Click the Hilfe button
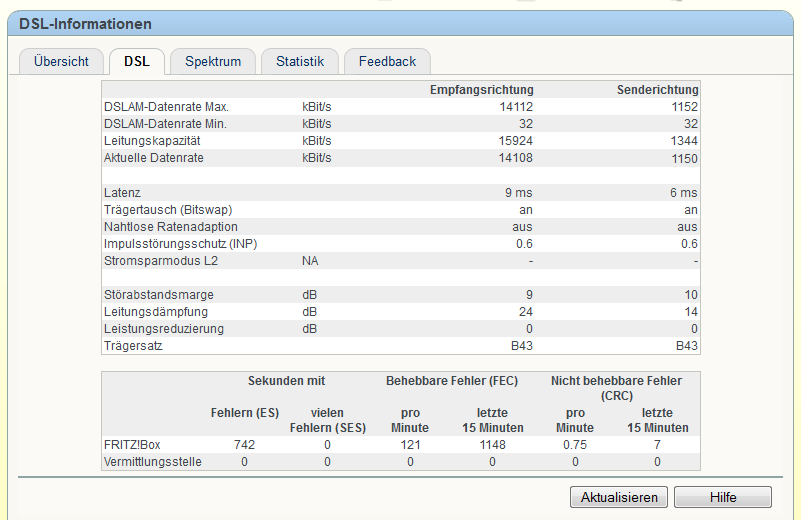Image resolution: width=801 pixels, height=520 pixels. (x=722, y=497)
